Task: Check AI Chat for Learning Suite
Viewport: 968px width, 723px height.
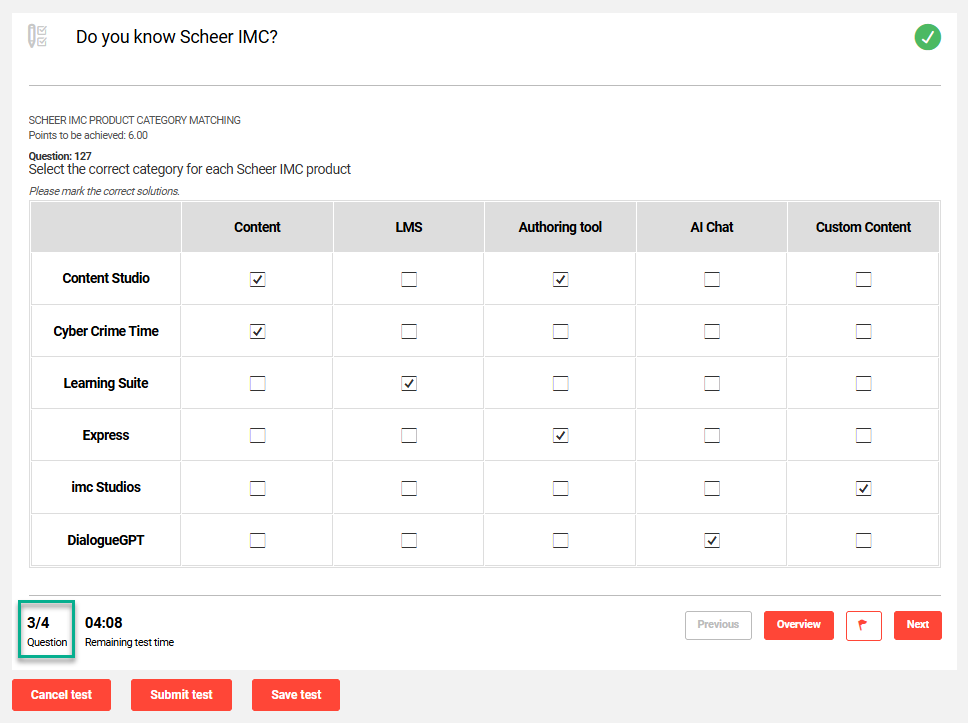Action: click(712, 383)
